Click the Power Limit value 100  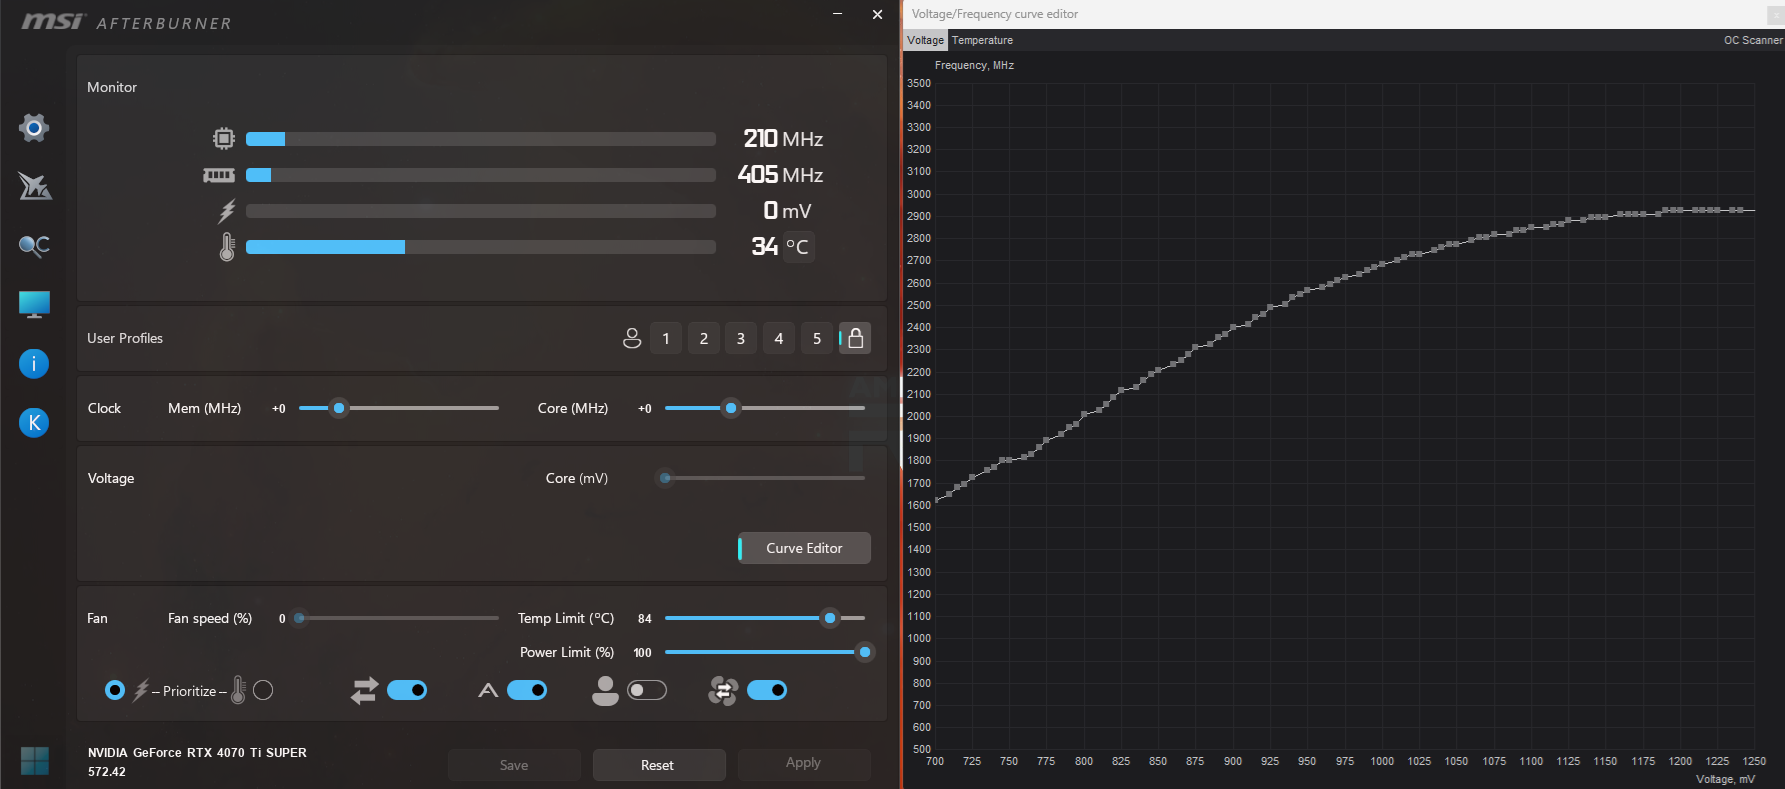pyautogui.click(x=642, y=653)
